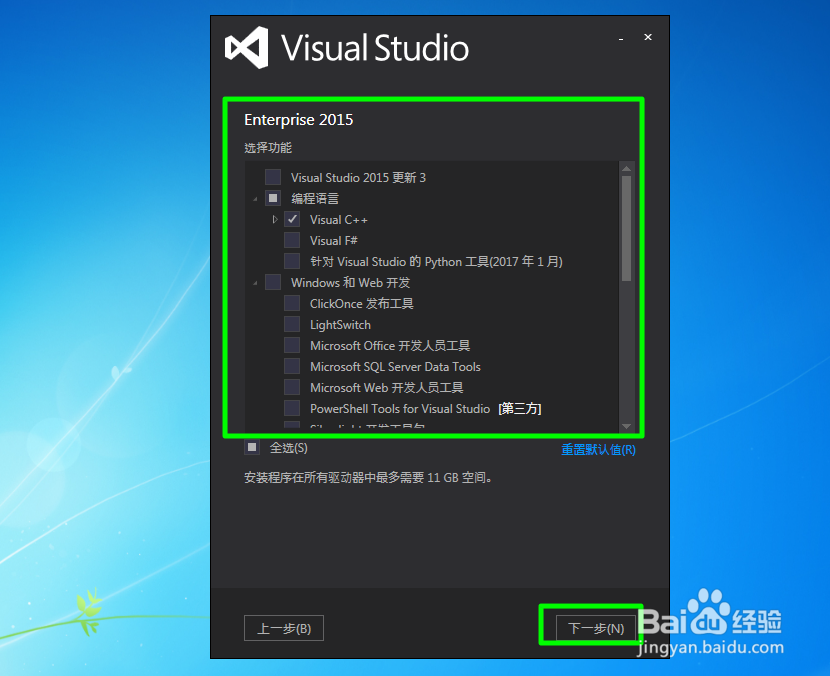The height and width of the screenshot is (676, 830).
Task: Check the Visual Studio 2015 更新 3 checkbox
Action: [273, 177]
